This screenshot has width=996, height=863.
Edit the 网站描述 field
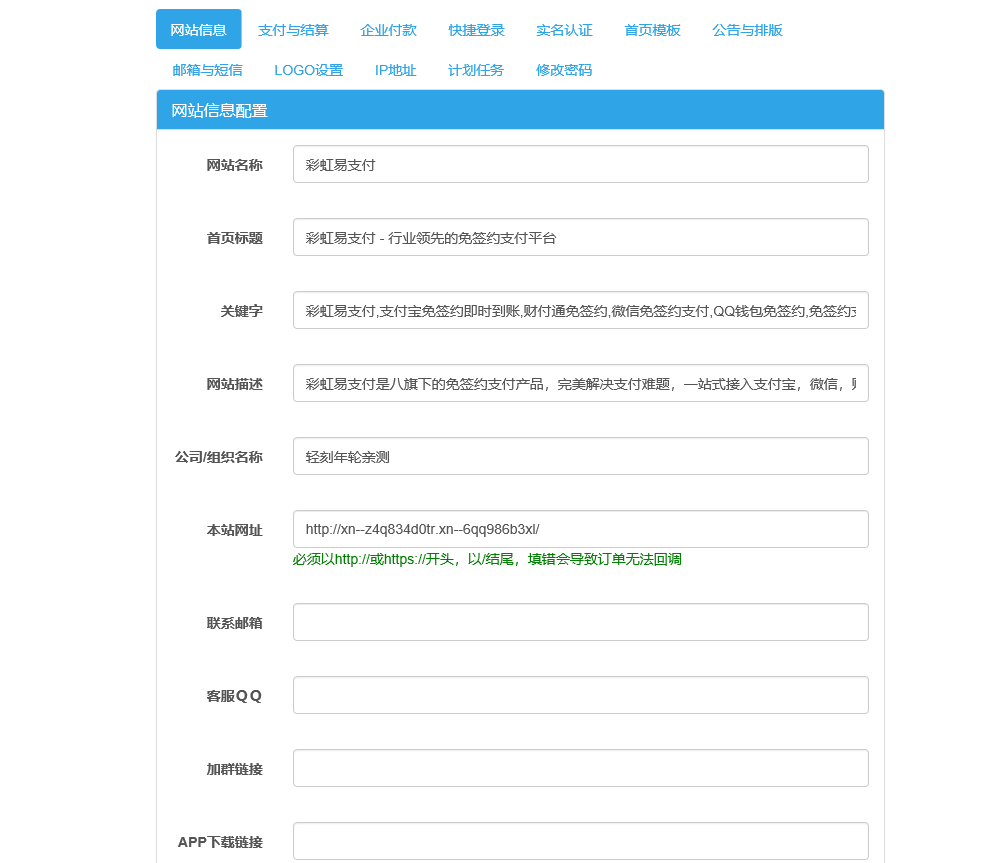[580, 383]
